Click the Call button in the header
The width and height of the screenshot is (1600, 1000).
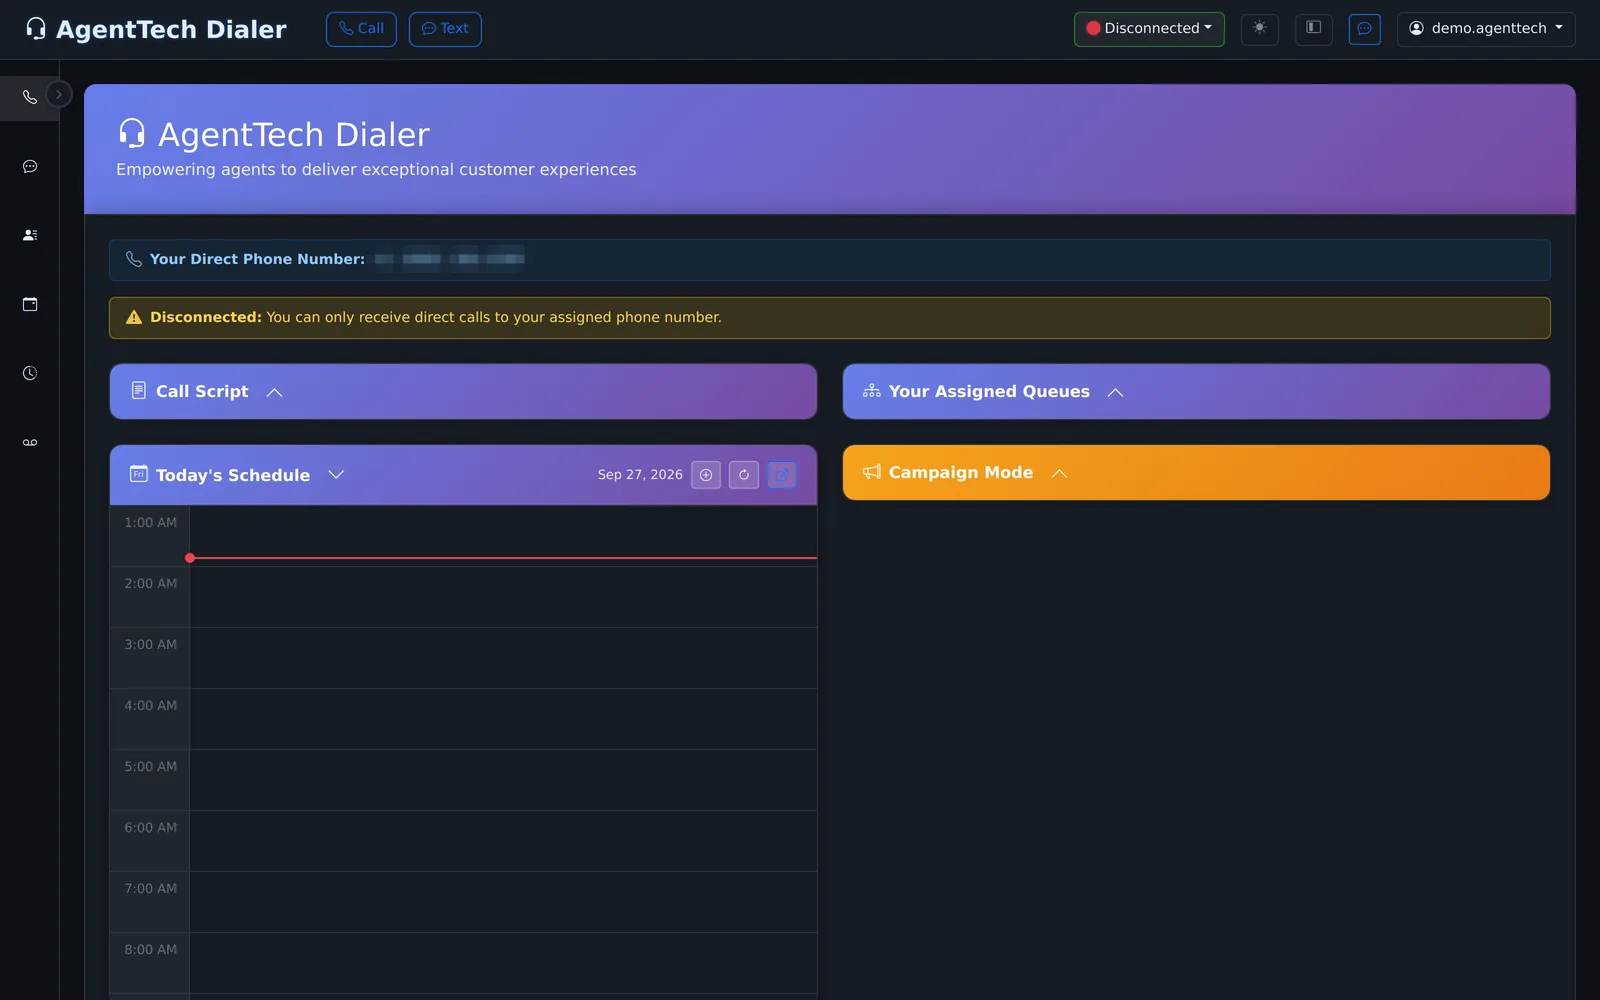(361, 29)
